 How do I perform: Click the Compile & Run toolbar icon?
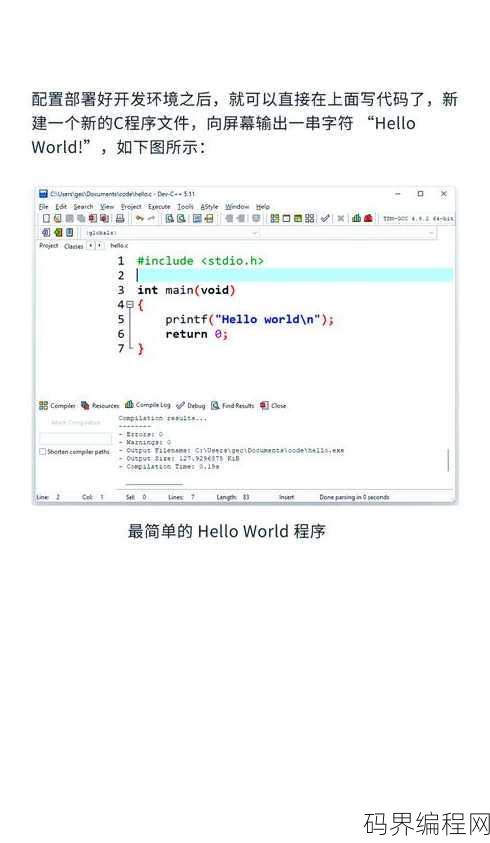[x=297, y=218]
